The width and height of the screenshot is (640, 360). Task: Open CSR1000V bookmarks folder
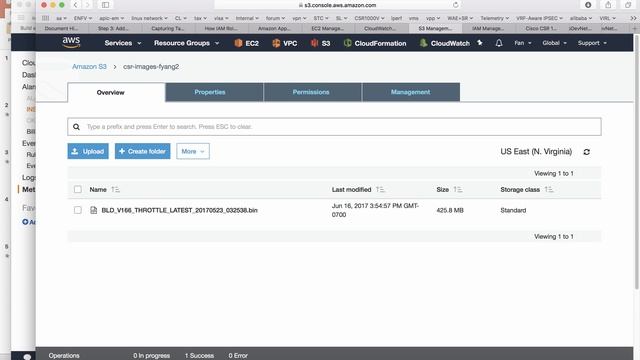pos(369,18)
